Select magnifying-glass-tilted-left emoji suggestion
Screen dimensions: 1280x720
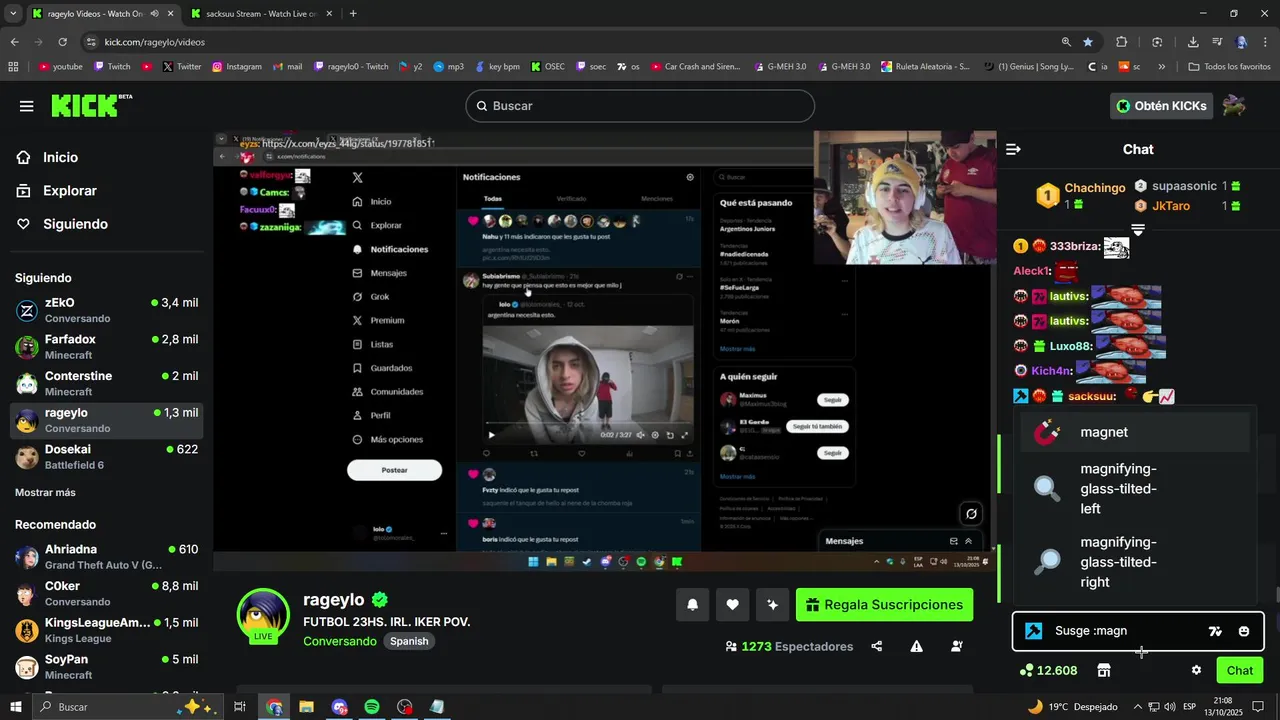pos(1135,489)
